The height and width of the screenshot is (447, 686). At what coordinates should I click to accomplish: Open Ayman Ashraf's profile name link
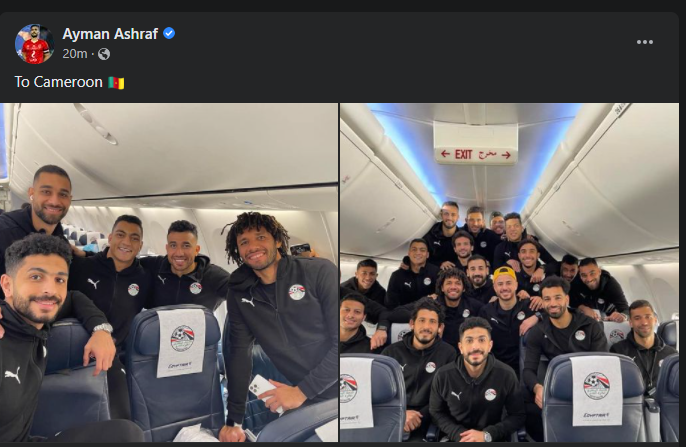click(x=110, y=34)
